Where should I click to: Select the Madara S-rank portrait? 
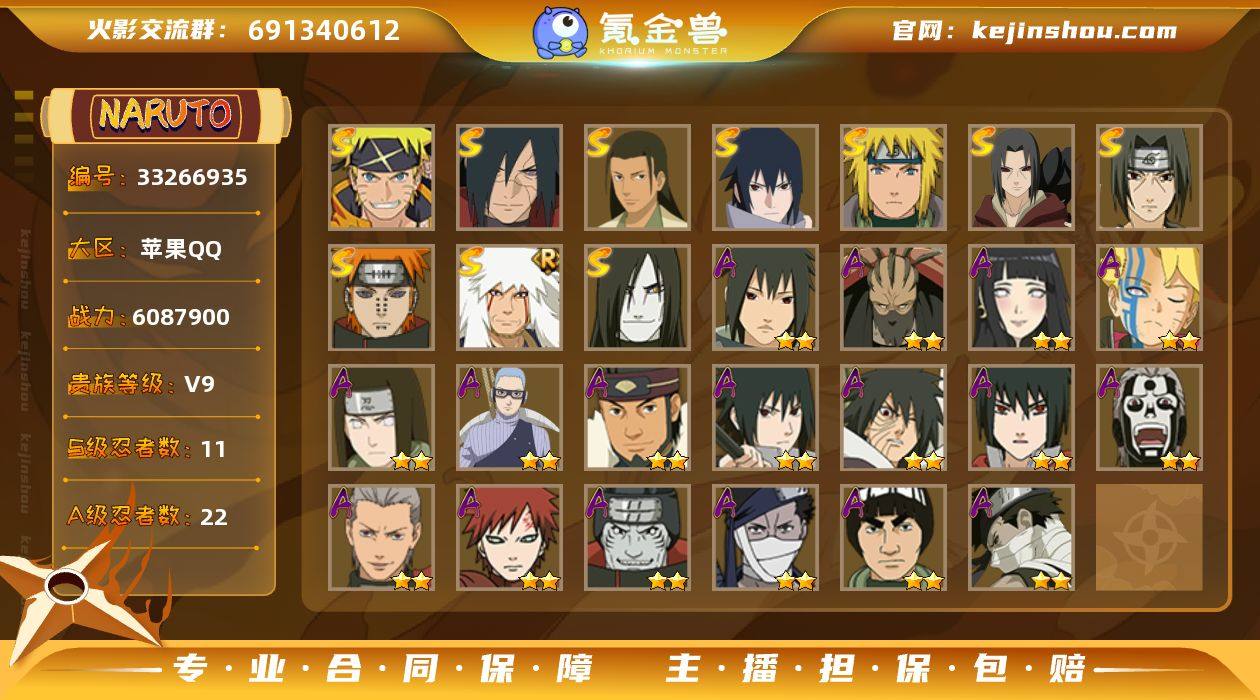509,177
